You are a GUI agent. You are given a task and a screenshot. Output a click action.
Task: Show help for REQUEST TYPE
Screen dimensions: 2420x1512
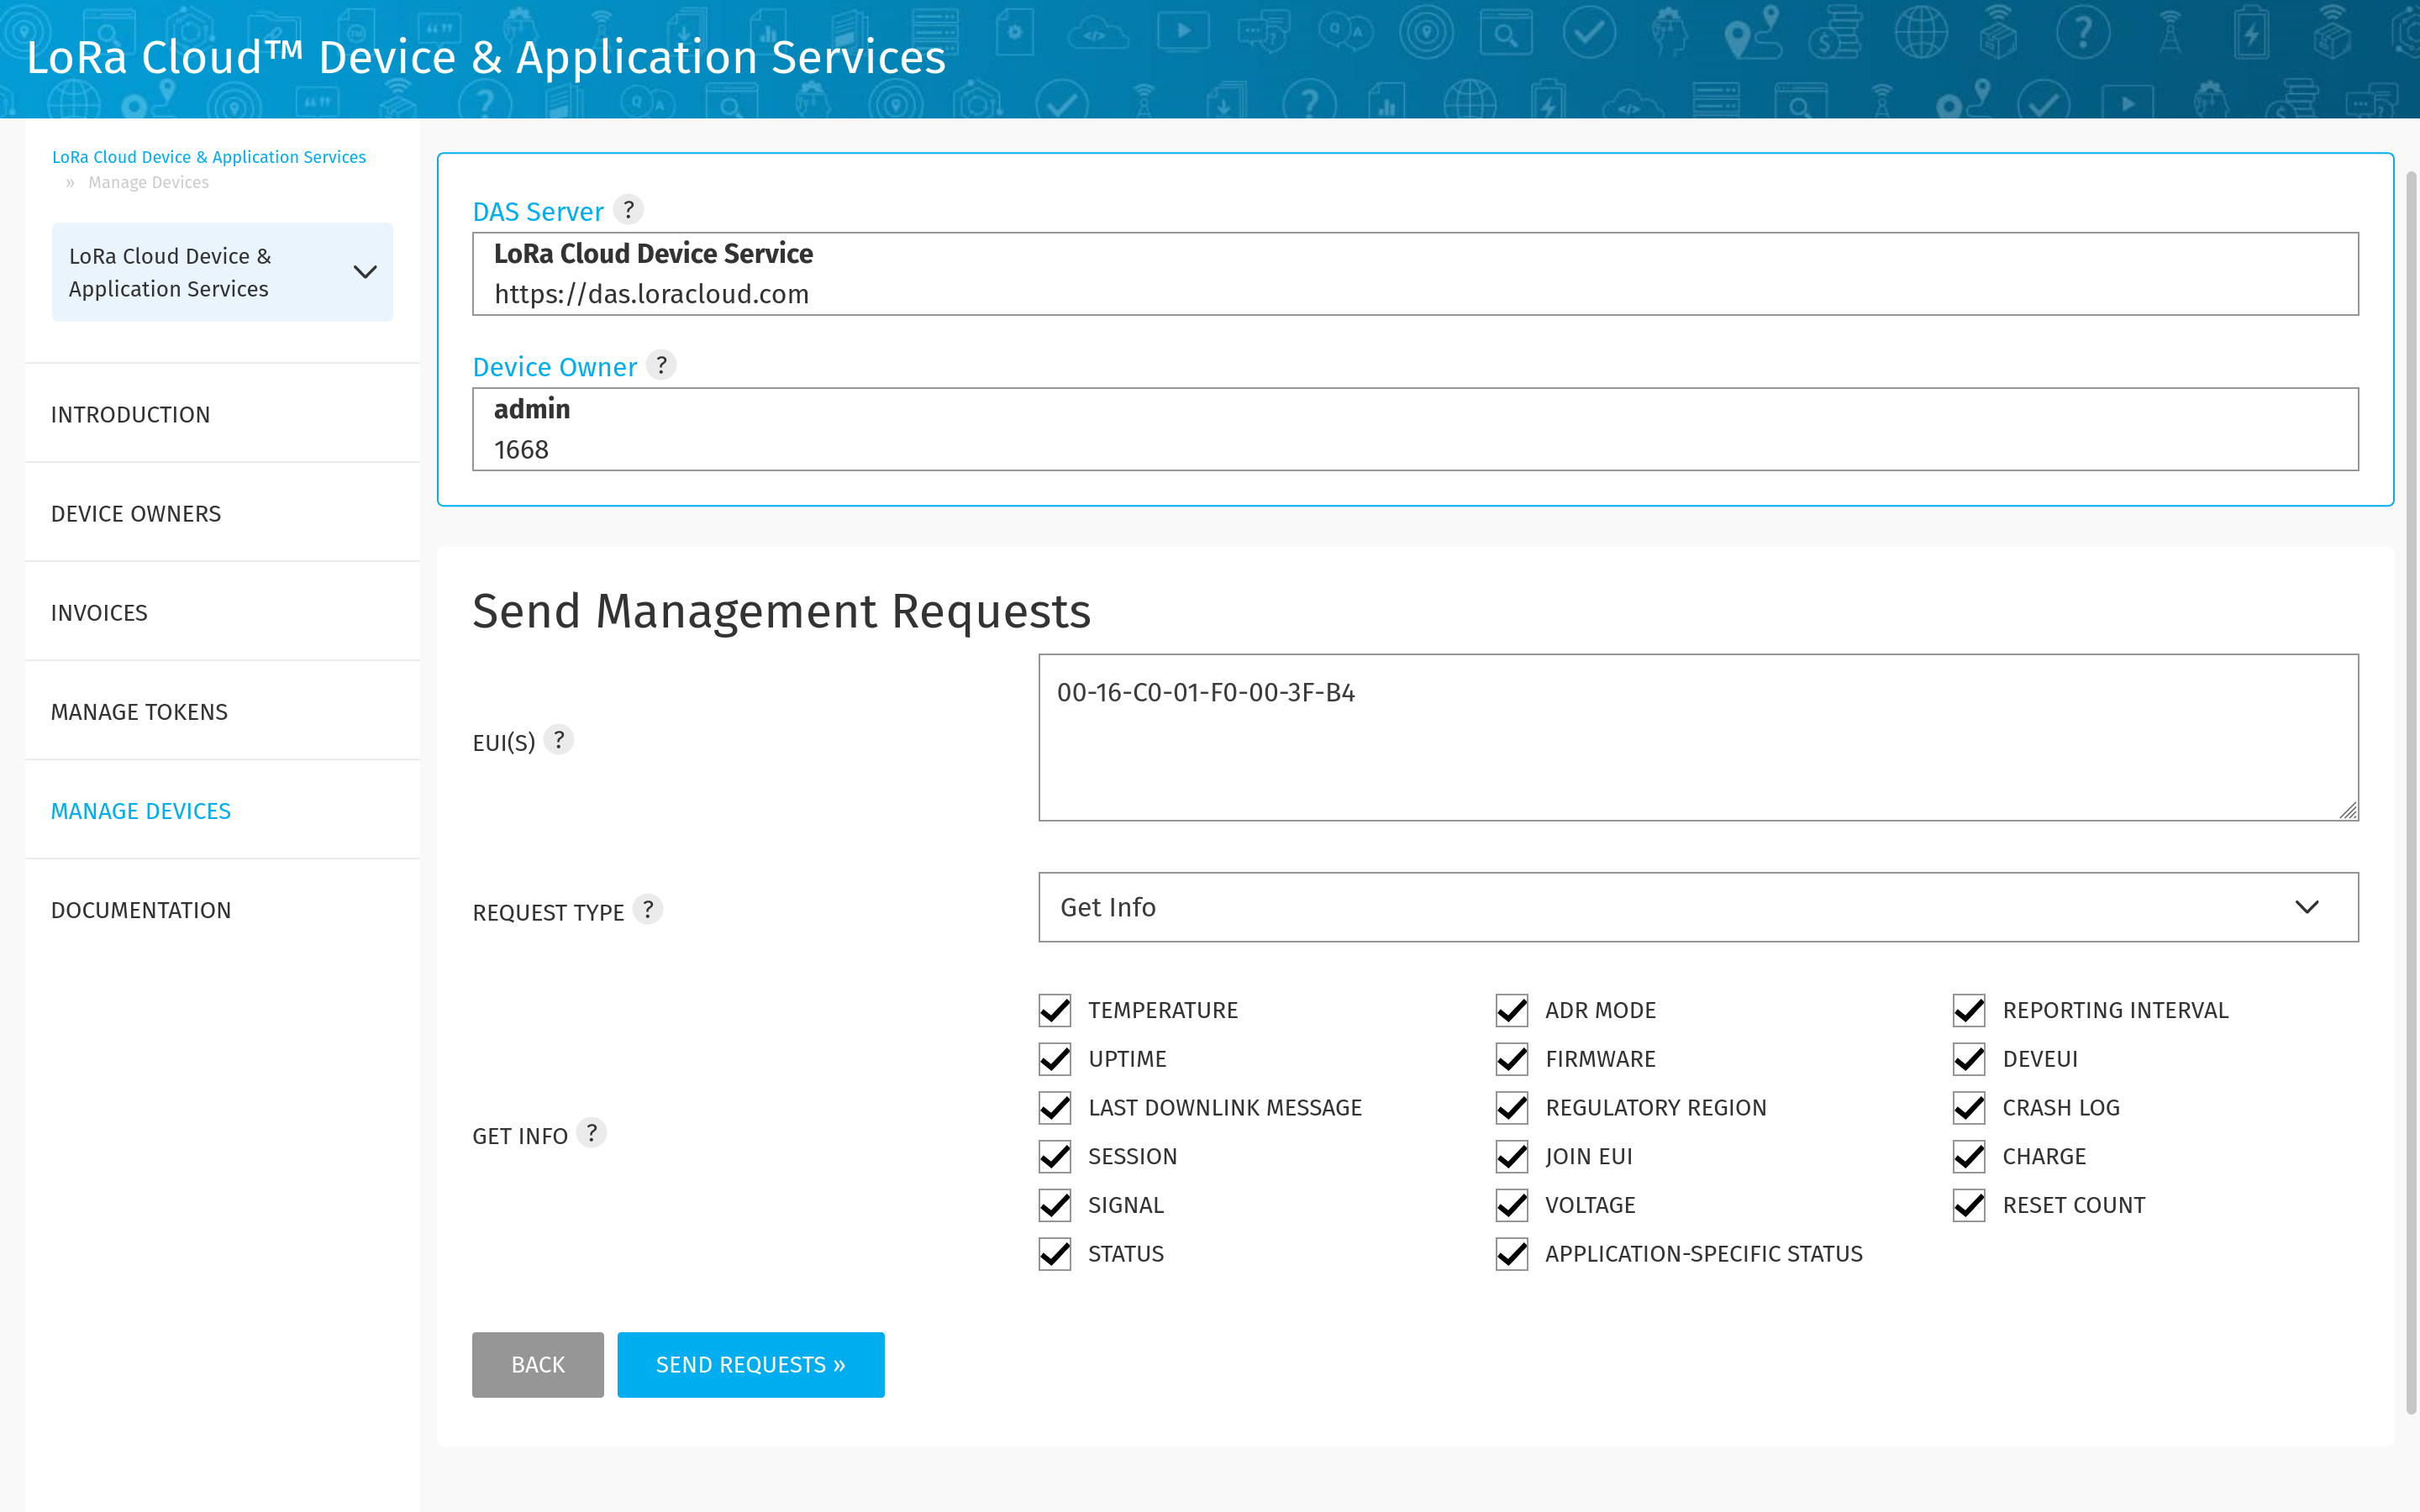[x=648, y=910]
